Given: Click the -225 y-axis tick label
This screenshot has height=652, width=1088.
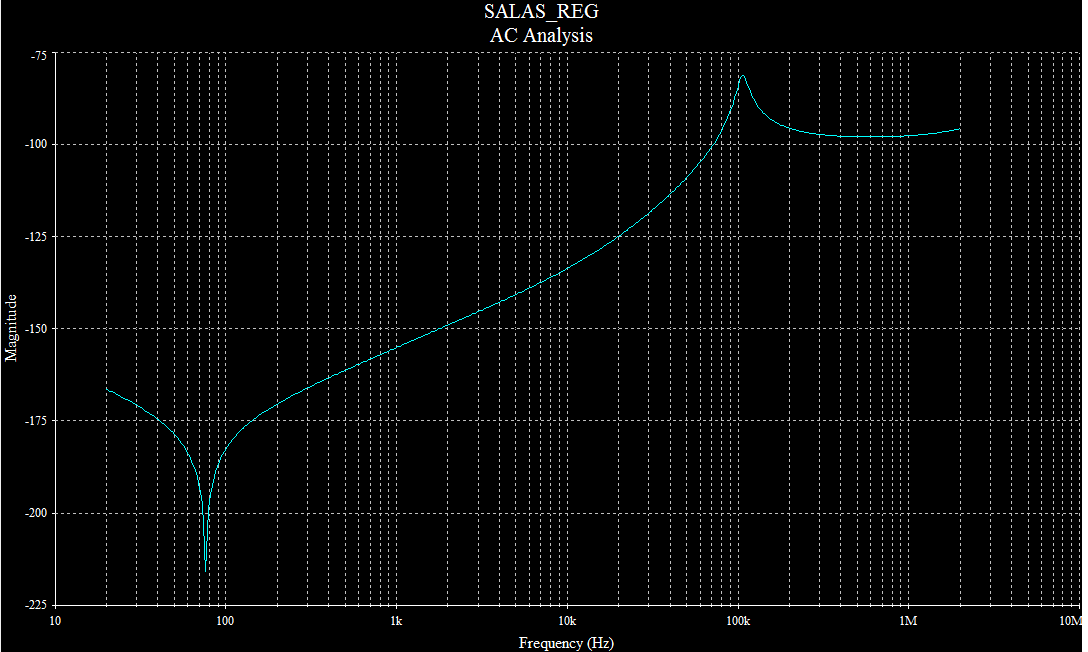Looking at the screenshot, I should tap(36, 606).
